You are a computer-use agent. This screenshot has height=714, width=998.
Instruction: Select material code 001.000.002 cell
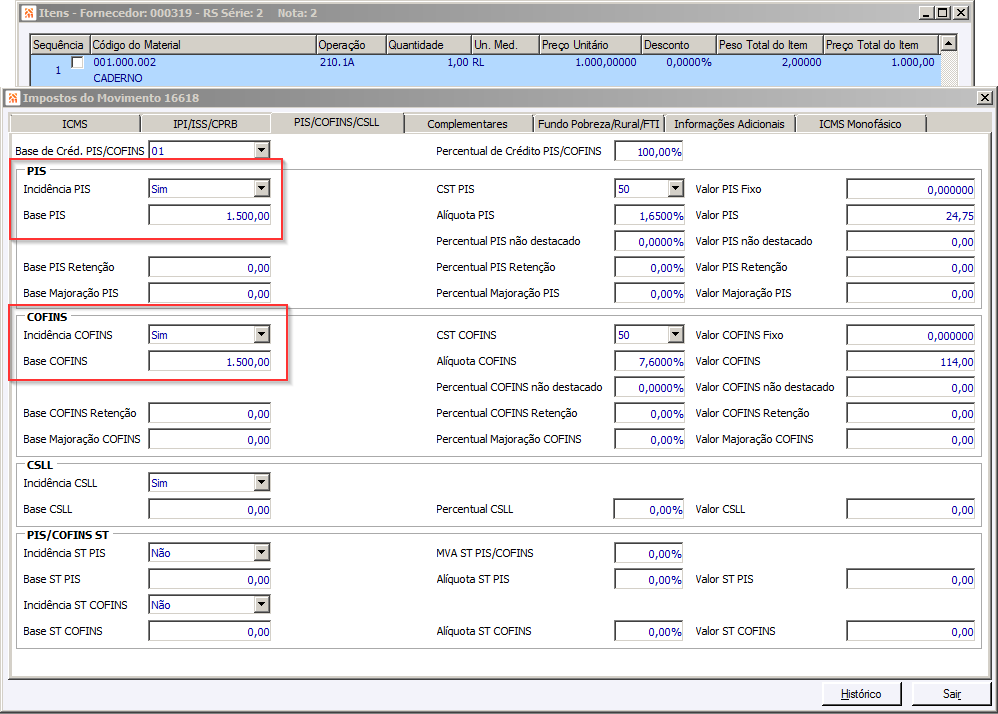tap(125, 62)
